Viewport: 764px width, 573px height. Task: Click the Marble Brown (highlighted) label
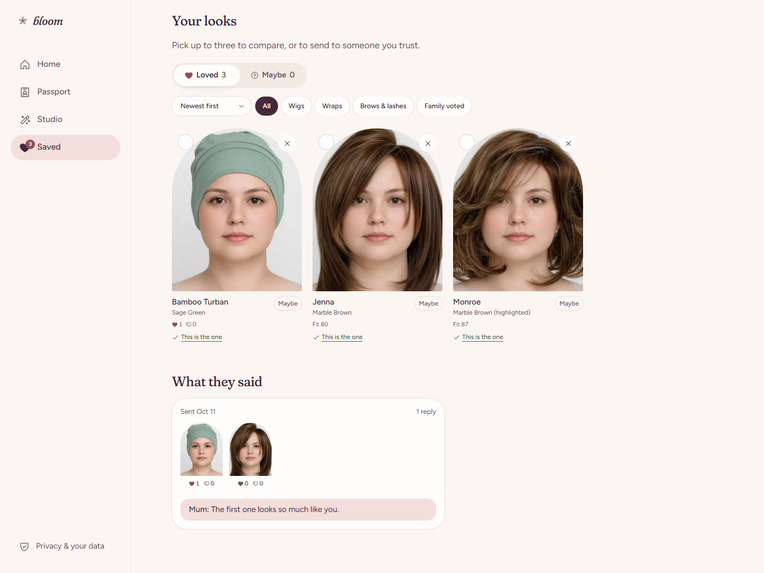pos(492,313)
